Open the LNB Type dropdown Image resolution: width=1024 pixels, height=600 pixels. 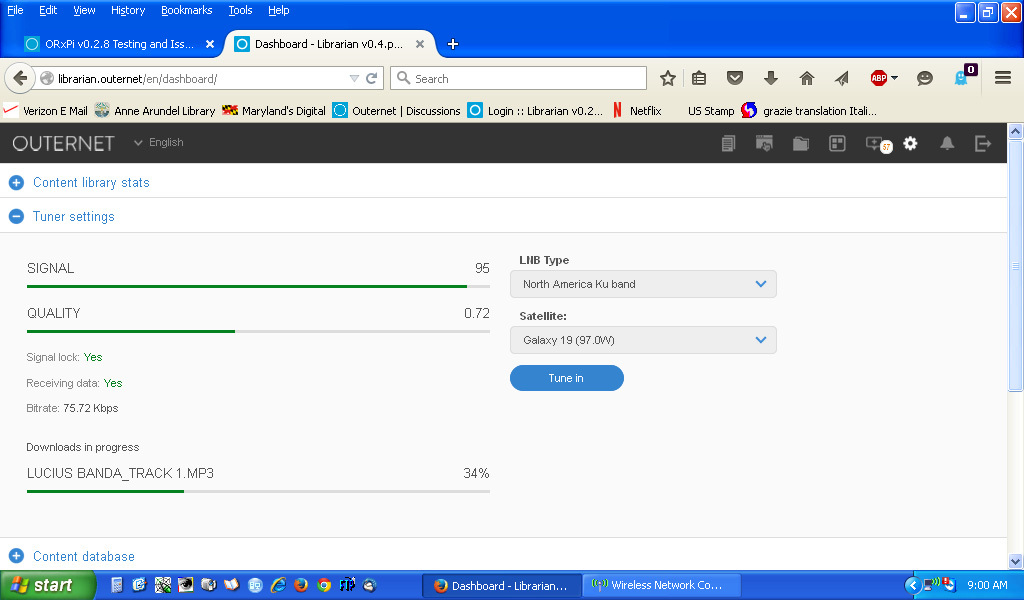[x=643, y=284]
